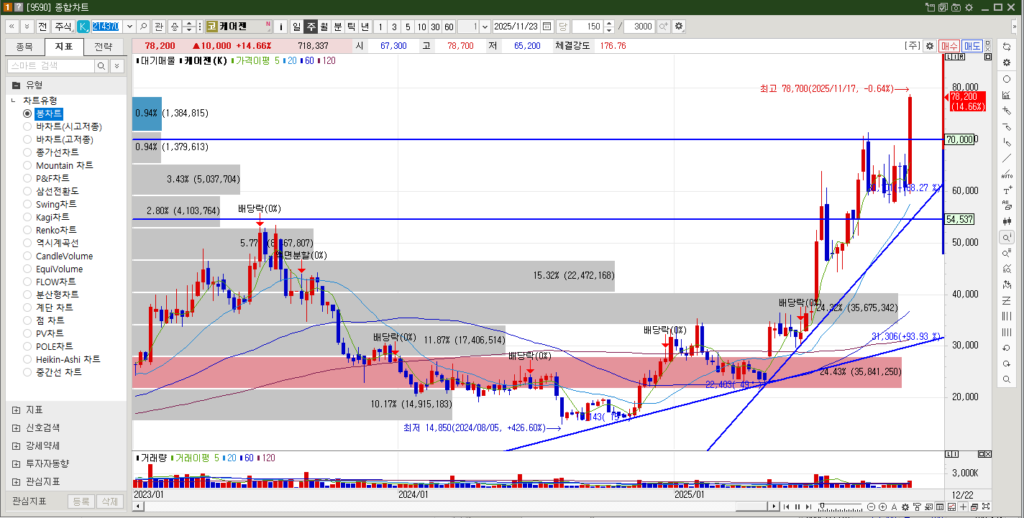Screen dimensions: 1024x518
Task: Click the stock search magnifier icon
Action: tap(144, 25)
